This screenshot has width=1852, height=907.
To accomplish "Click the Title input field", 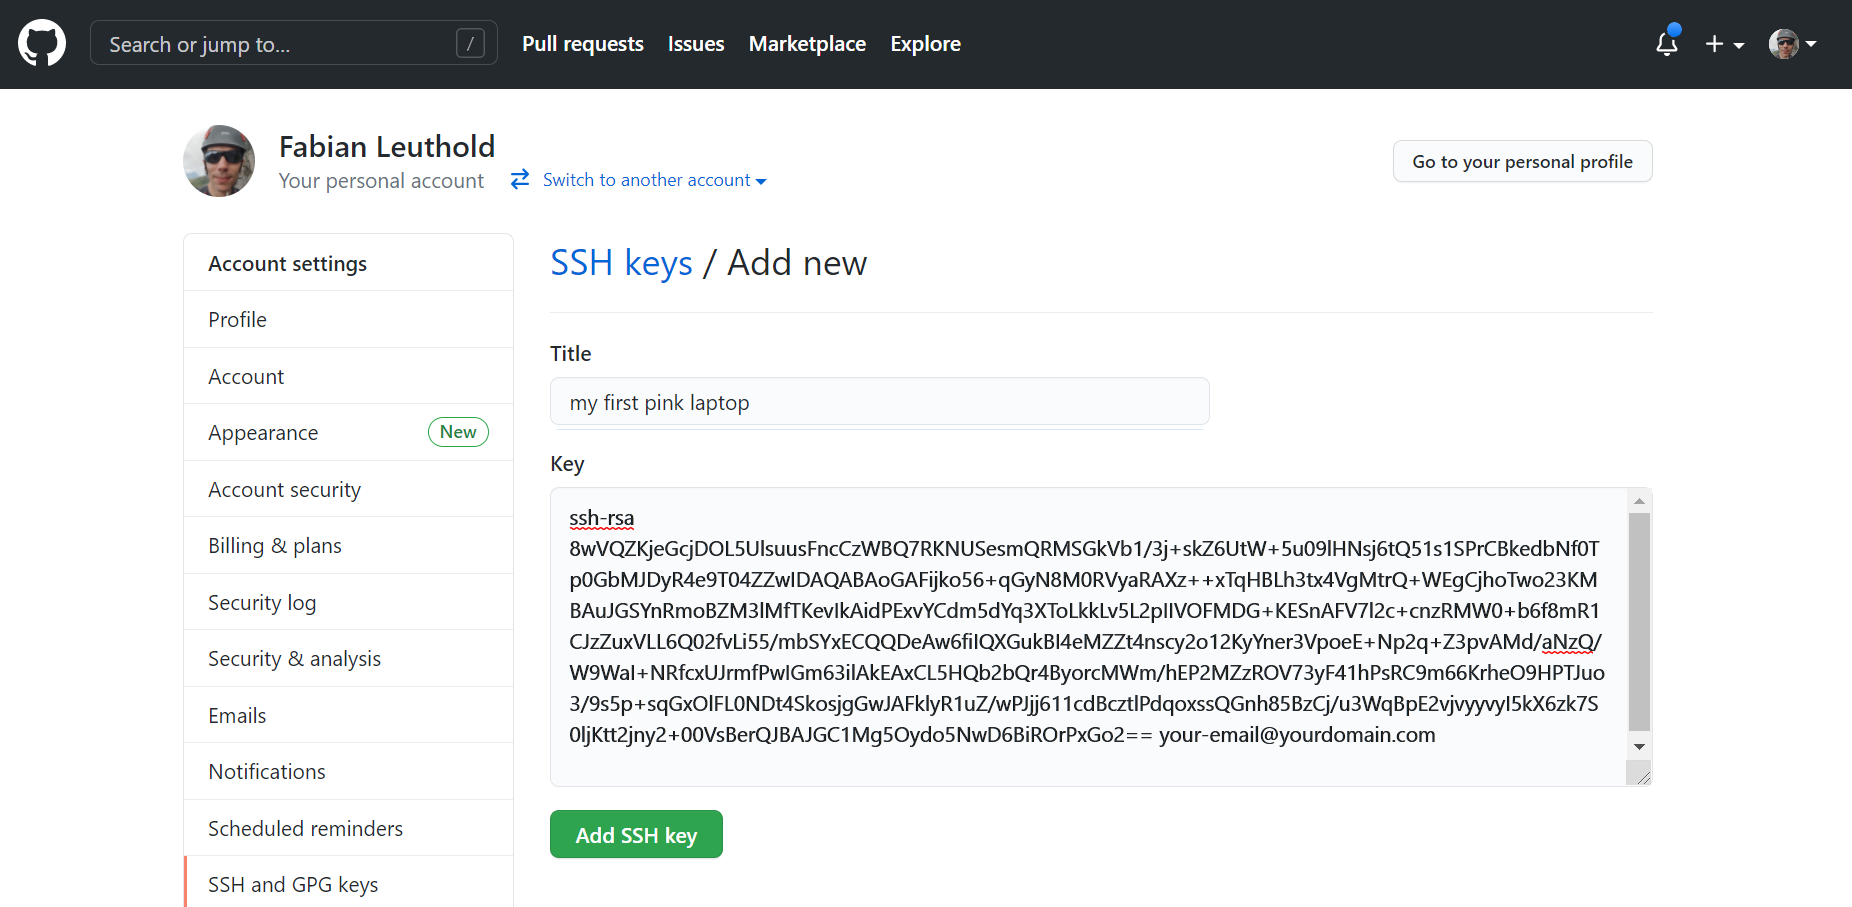I will (879, 402).
